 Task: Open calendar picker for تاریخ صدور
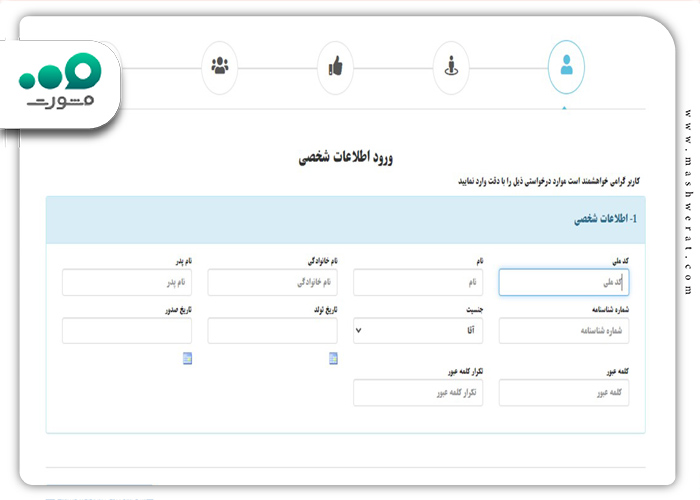coord(188,358)
